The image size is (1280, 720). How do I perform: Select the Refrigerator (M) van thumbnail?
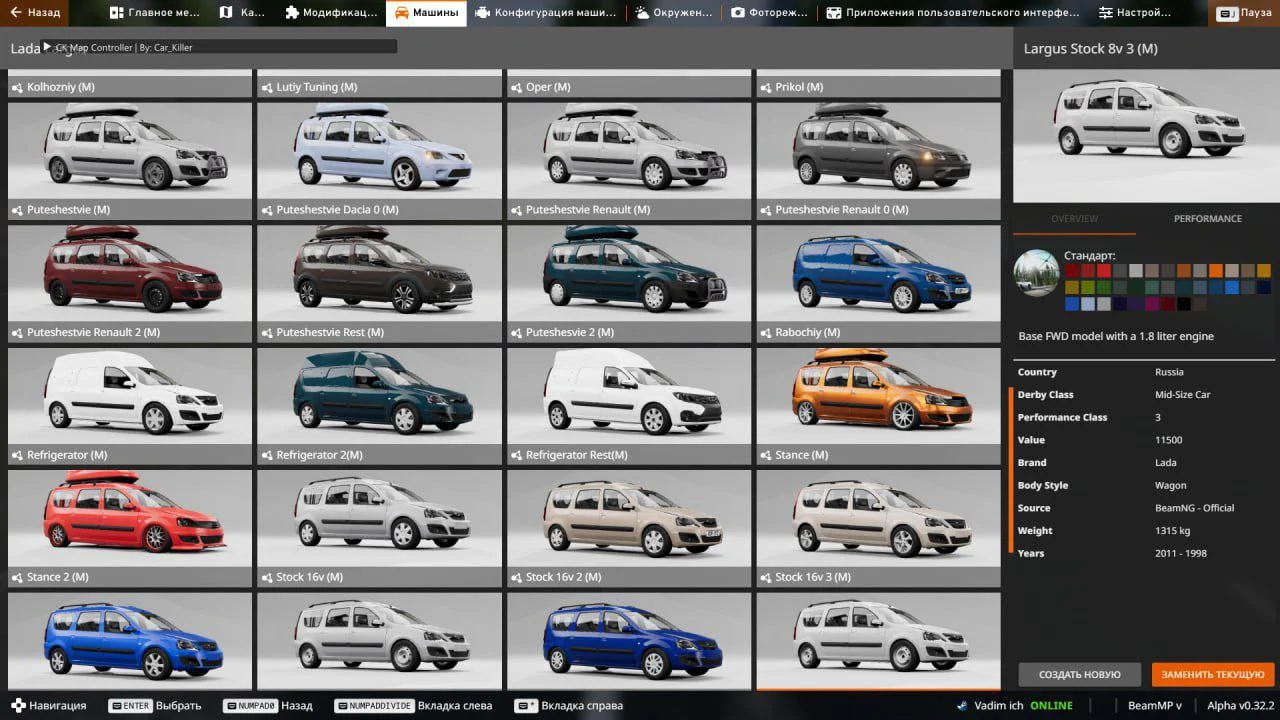click(129, 395)
